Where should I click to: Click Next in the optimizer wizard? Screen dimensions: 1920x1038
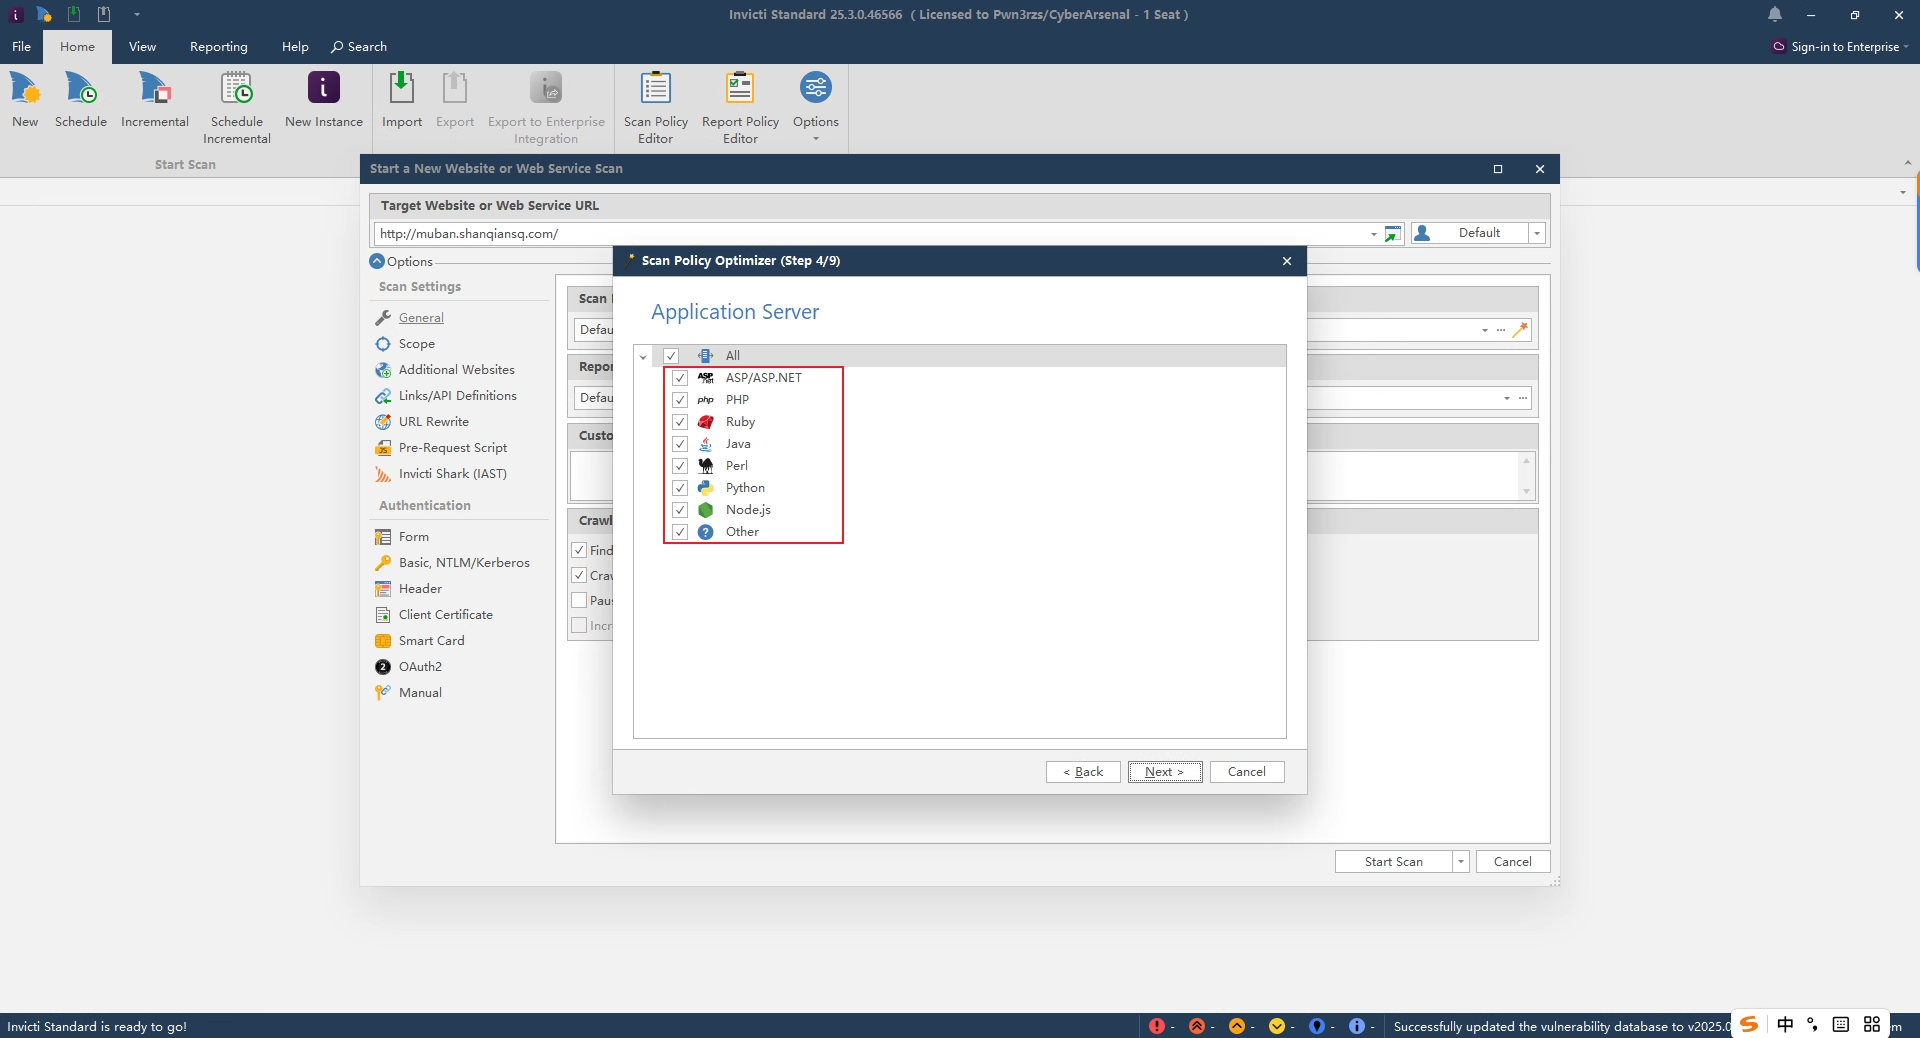point(1165,772)
